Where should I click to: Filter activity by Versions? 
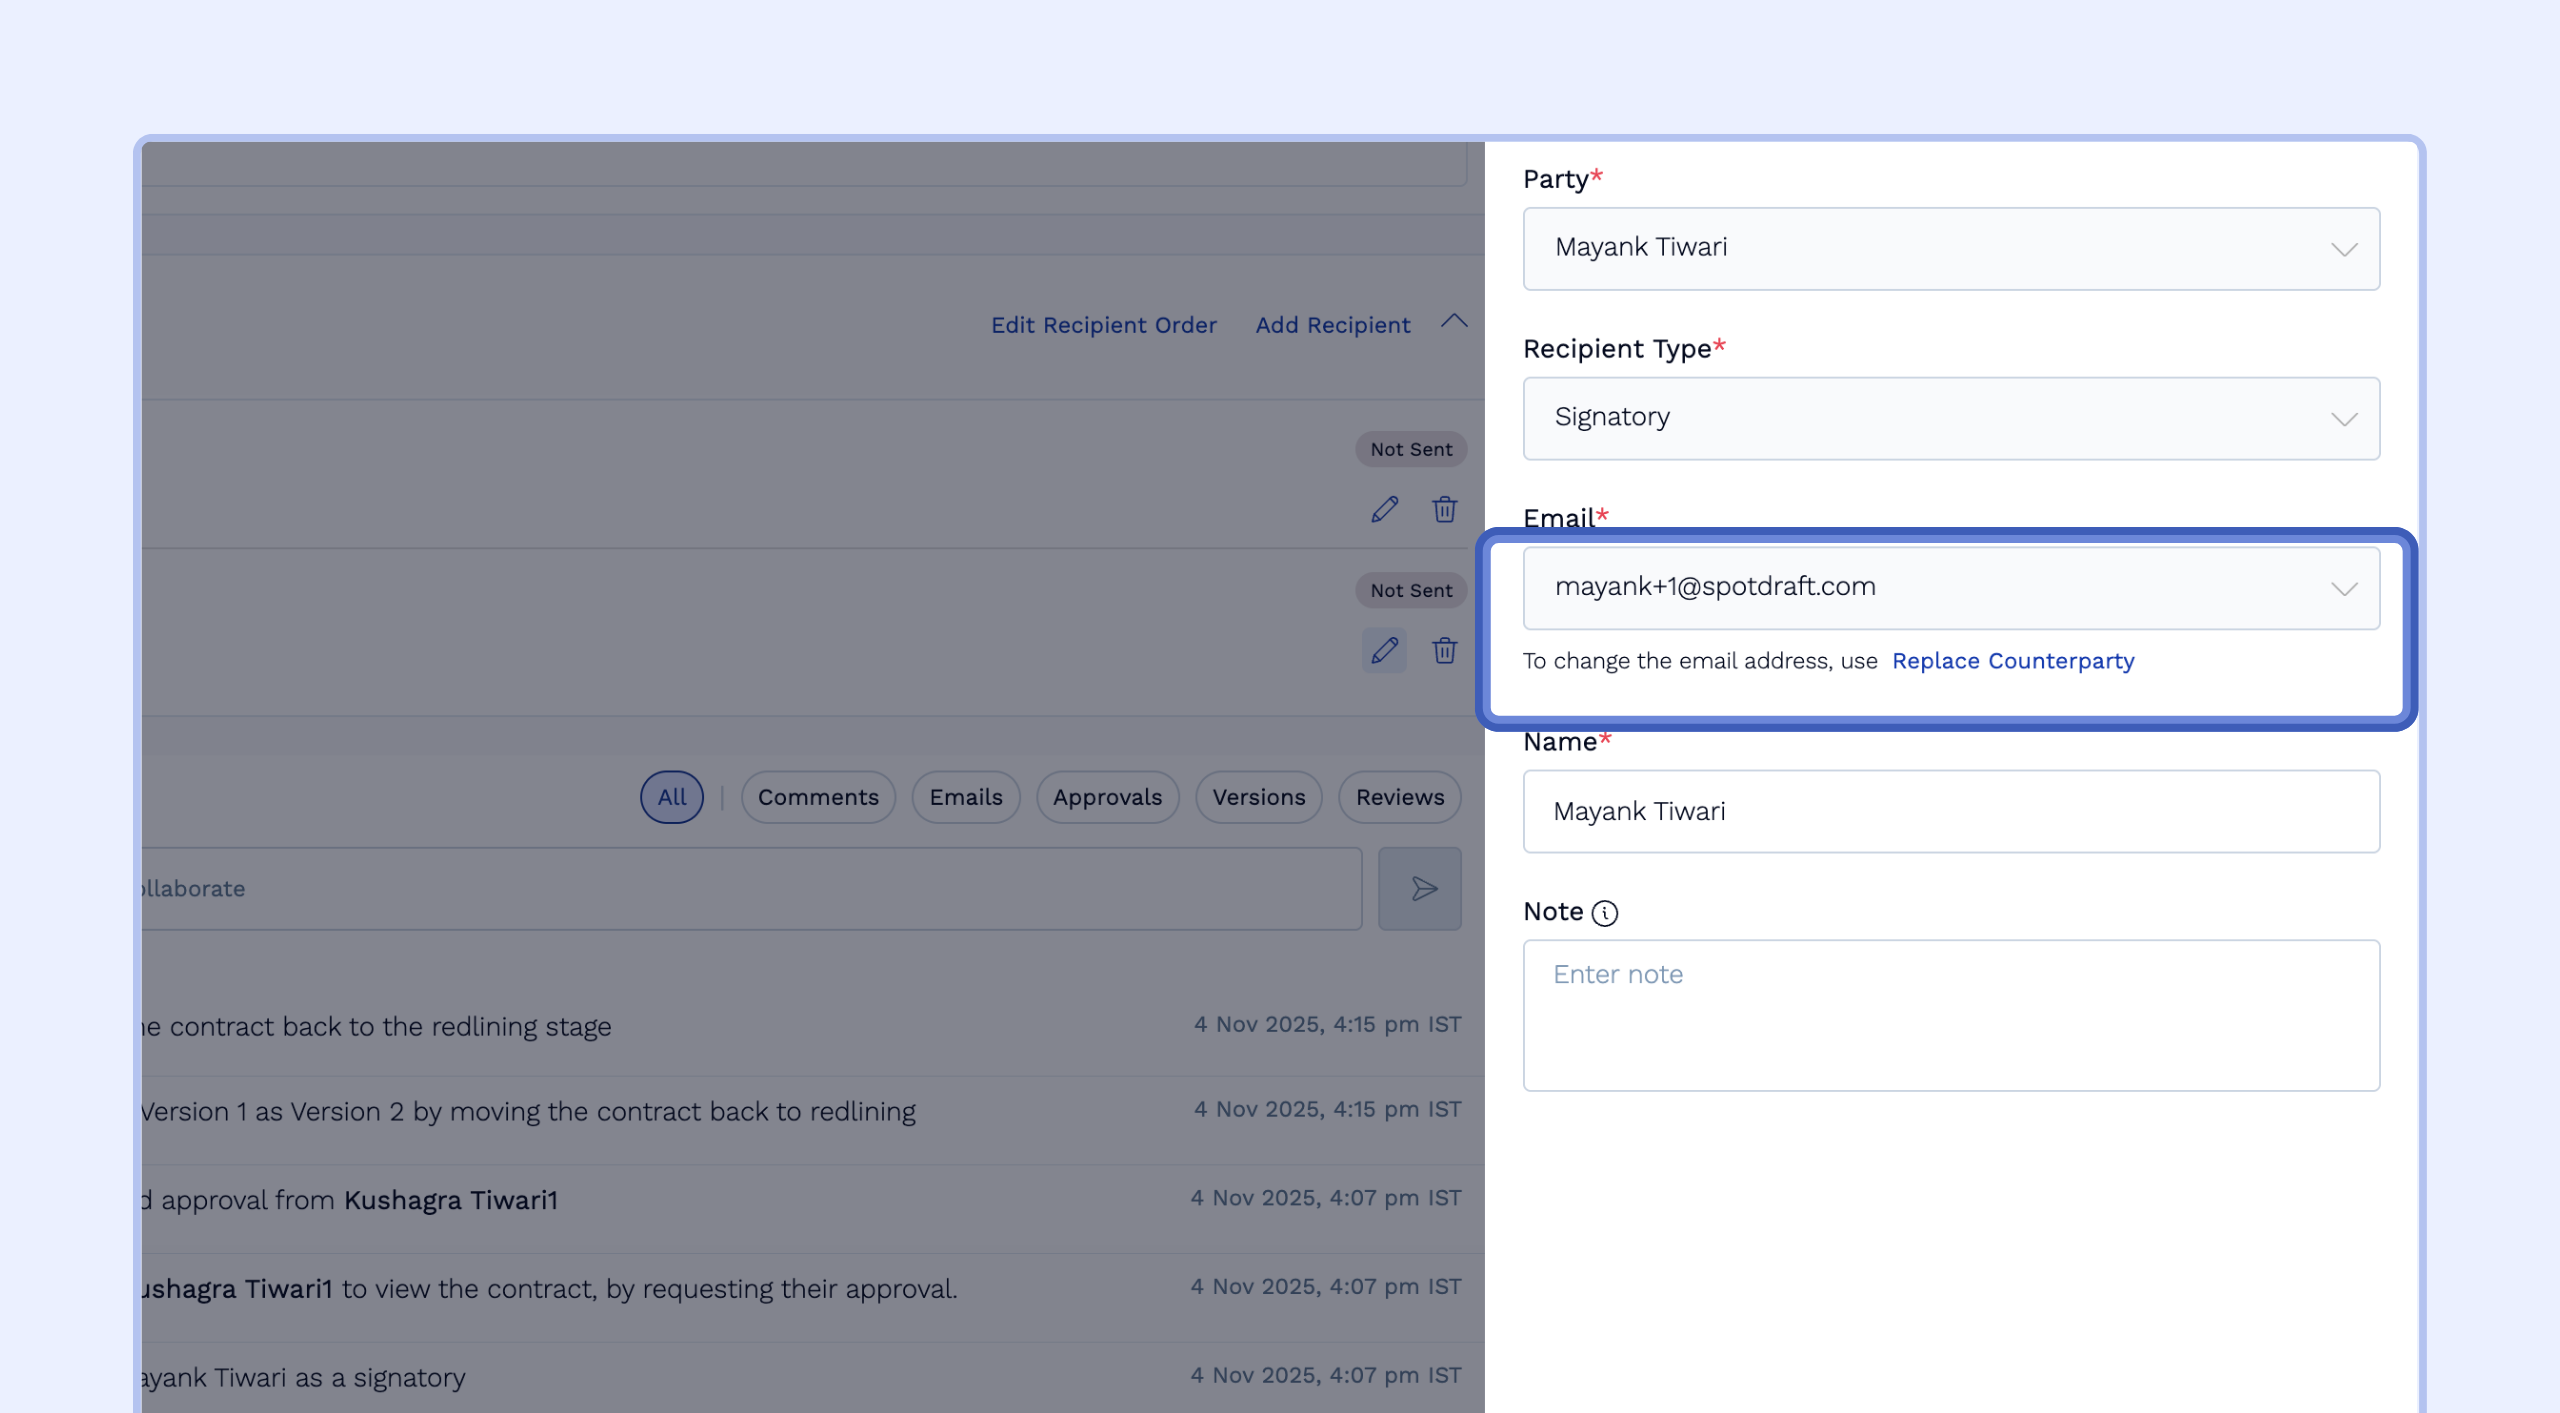coord(1258,797)
